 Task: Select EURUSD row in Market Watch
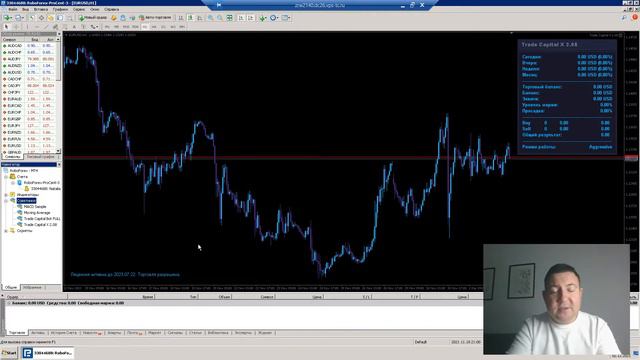[29, 145]
